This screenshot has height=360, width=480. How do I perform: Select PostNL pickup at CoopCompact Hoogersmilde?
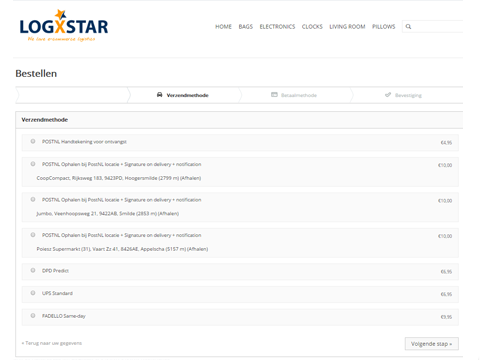[x=33, y=164]
